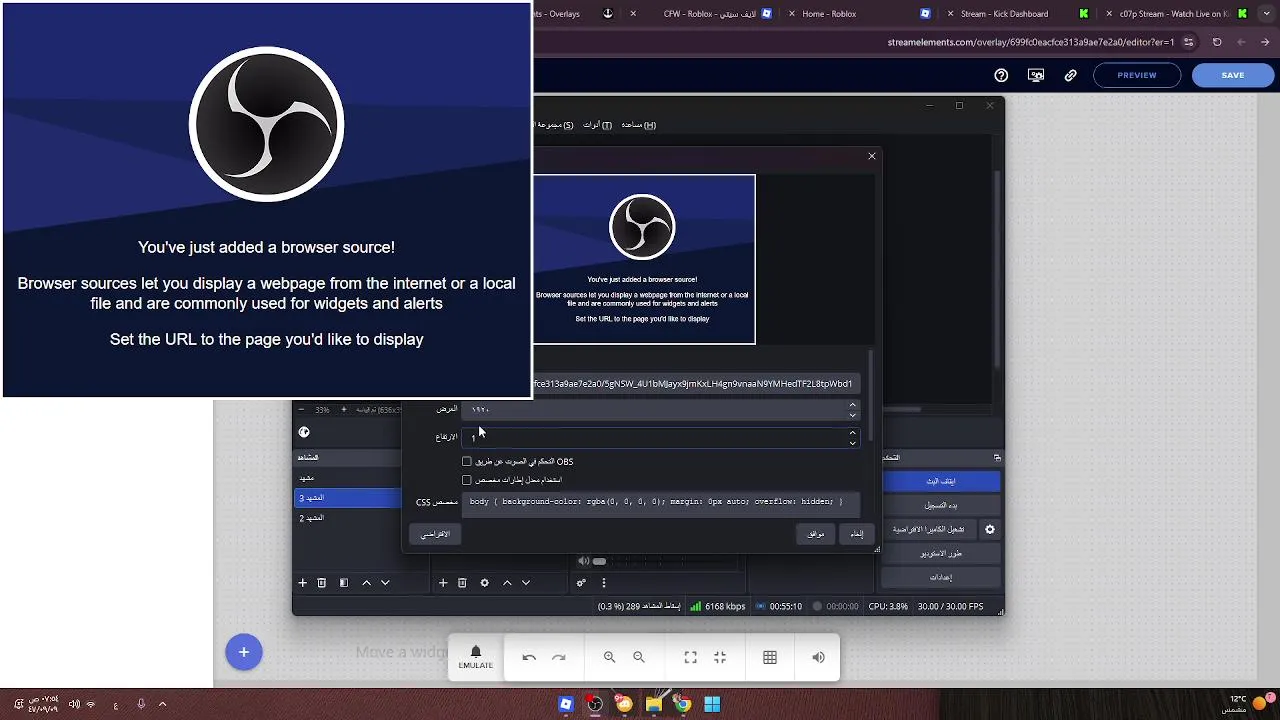Screen dimensions: 1280x720
Task: Delete selected scene with trash icon
Action: 322,583
